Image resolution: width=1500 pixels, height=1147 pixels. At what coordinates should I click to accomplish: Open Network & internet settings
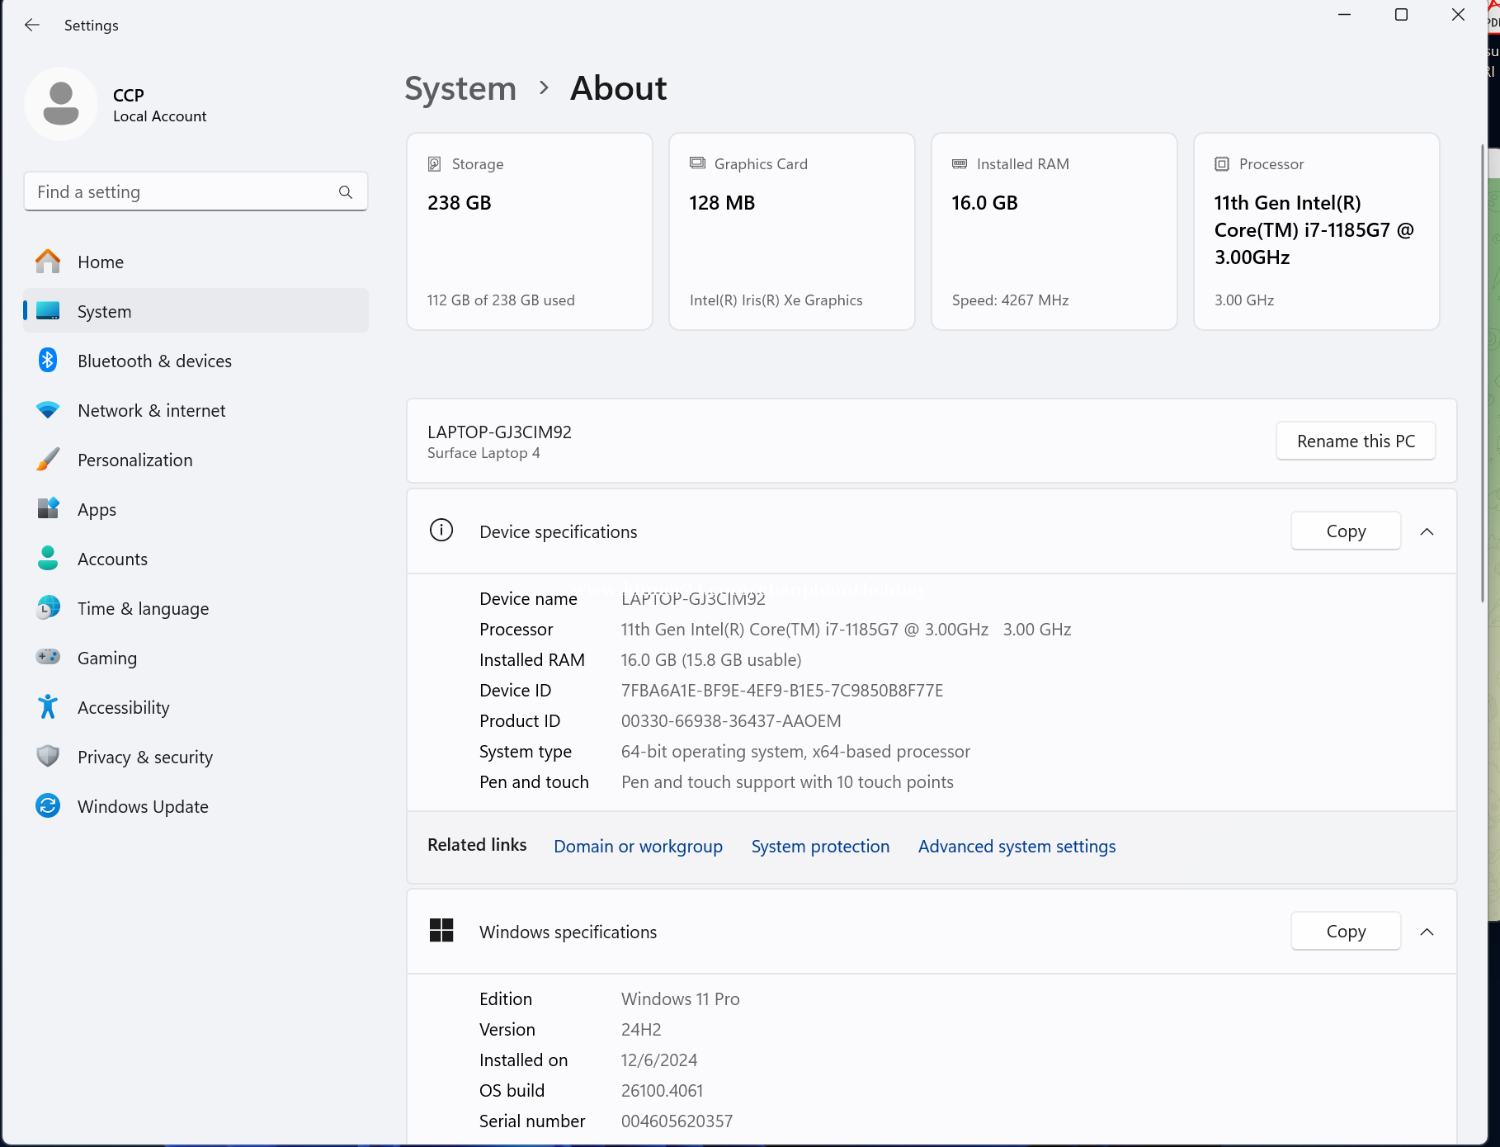tap(196, 410)
